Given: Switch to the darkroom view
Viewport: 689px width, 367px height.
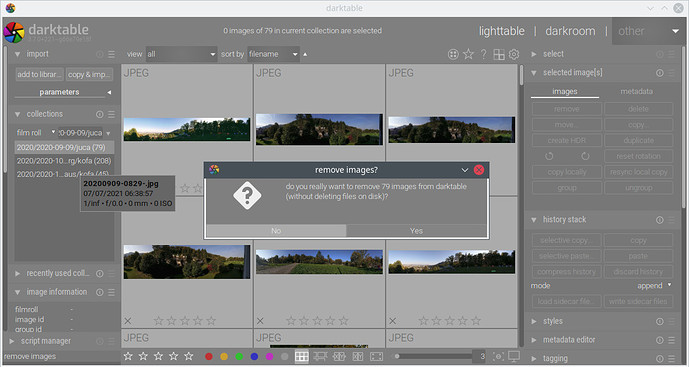Looking at the screenshot, I should tap(570, 31).
